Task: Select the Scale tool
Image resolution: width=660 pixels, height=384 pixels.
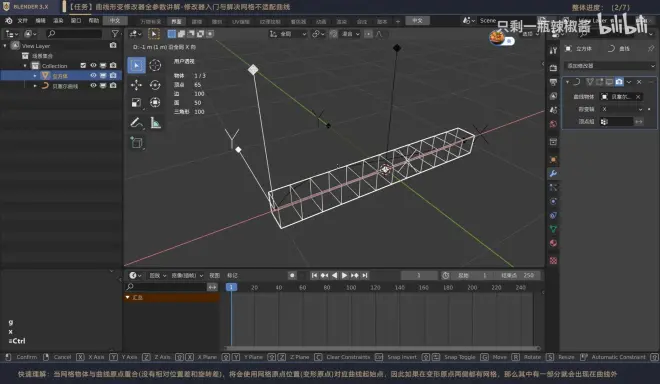Action: click(136, 102)
